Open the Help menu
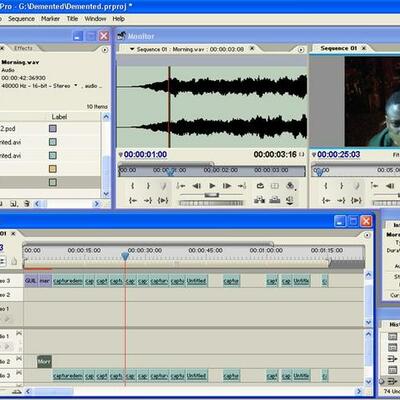Image resolution: width=400 pixels, height=400 pixels. [118, 19]
